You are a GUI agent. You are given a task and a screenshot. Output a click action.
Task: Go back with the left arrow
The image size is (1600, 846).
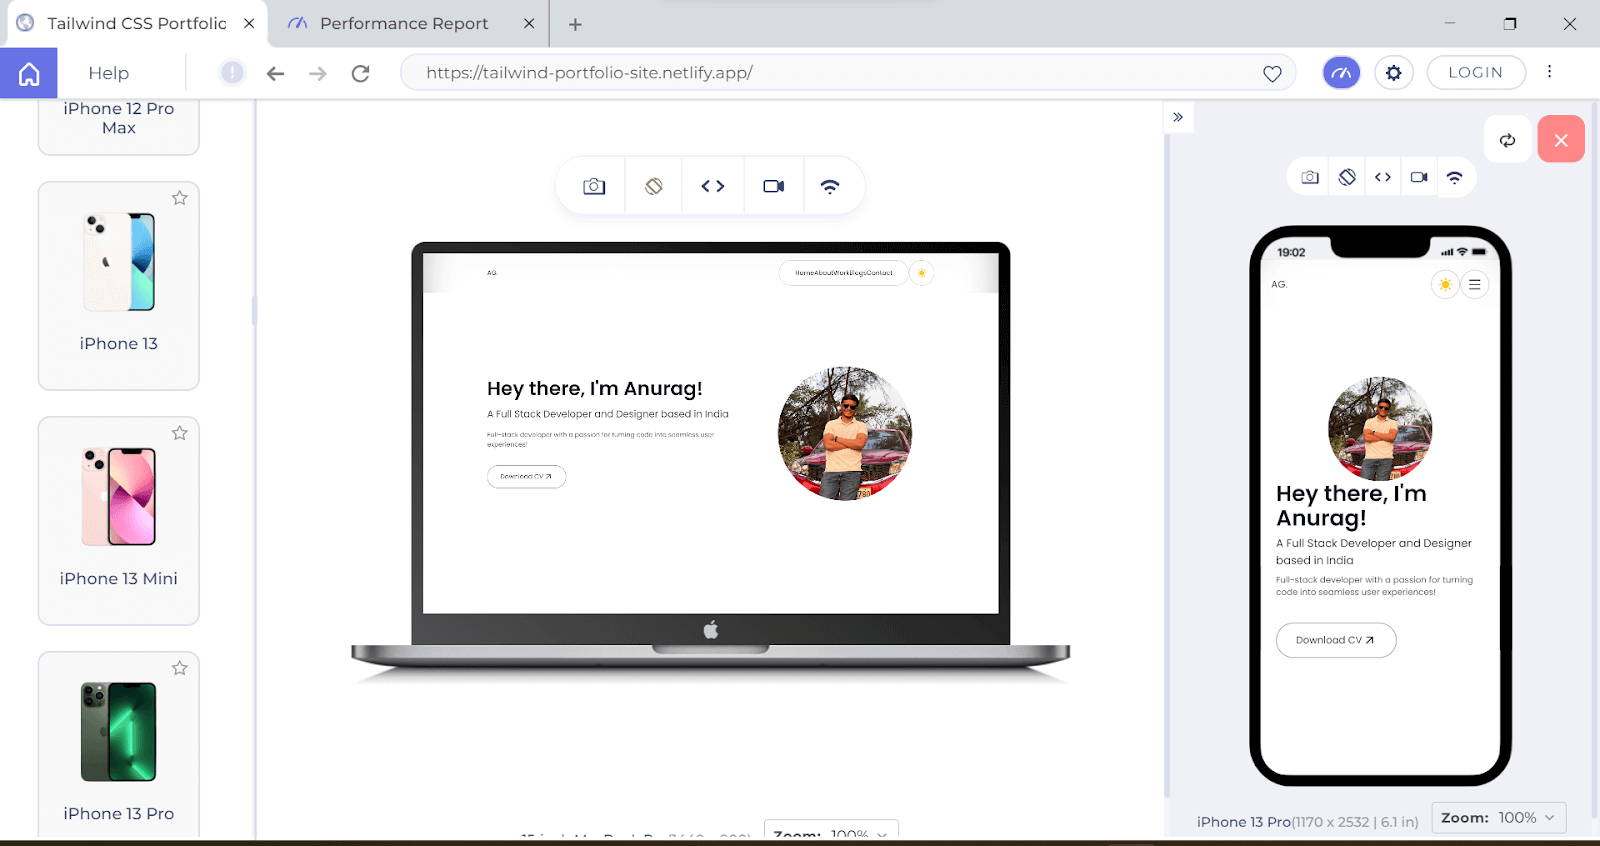click(x=275, y=73)
